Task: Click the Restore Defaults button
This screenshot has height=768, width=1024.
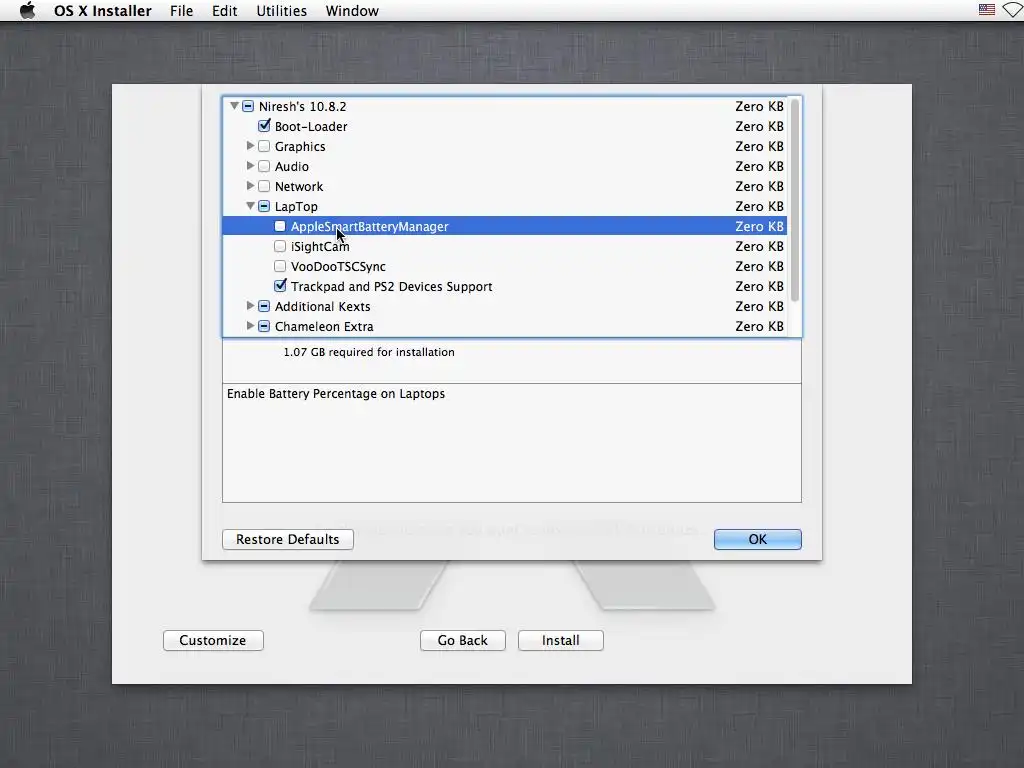Action: click(x=287, y=539)
